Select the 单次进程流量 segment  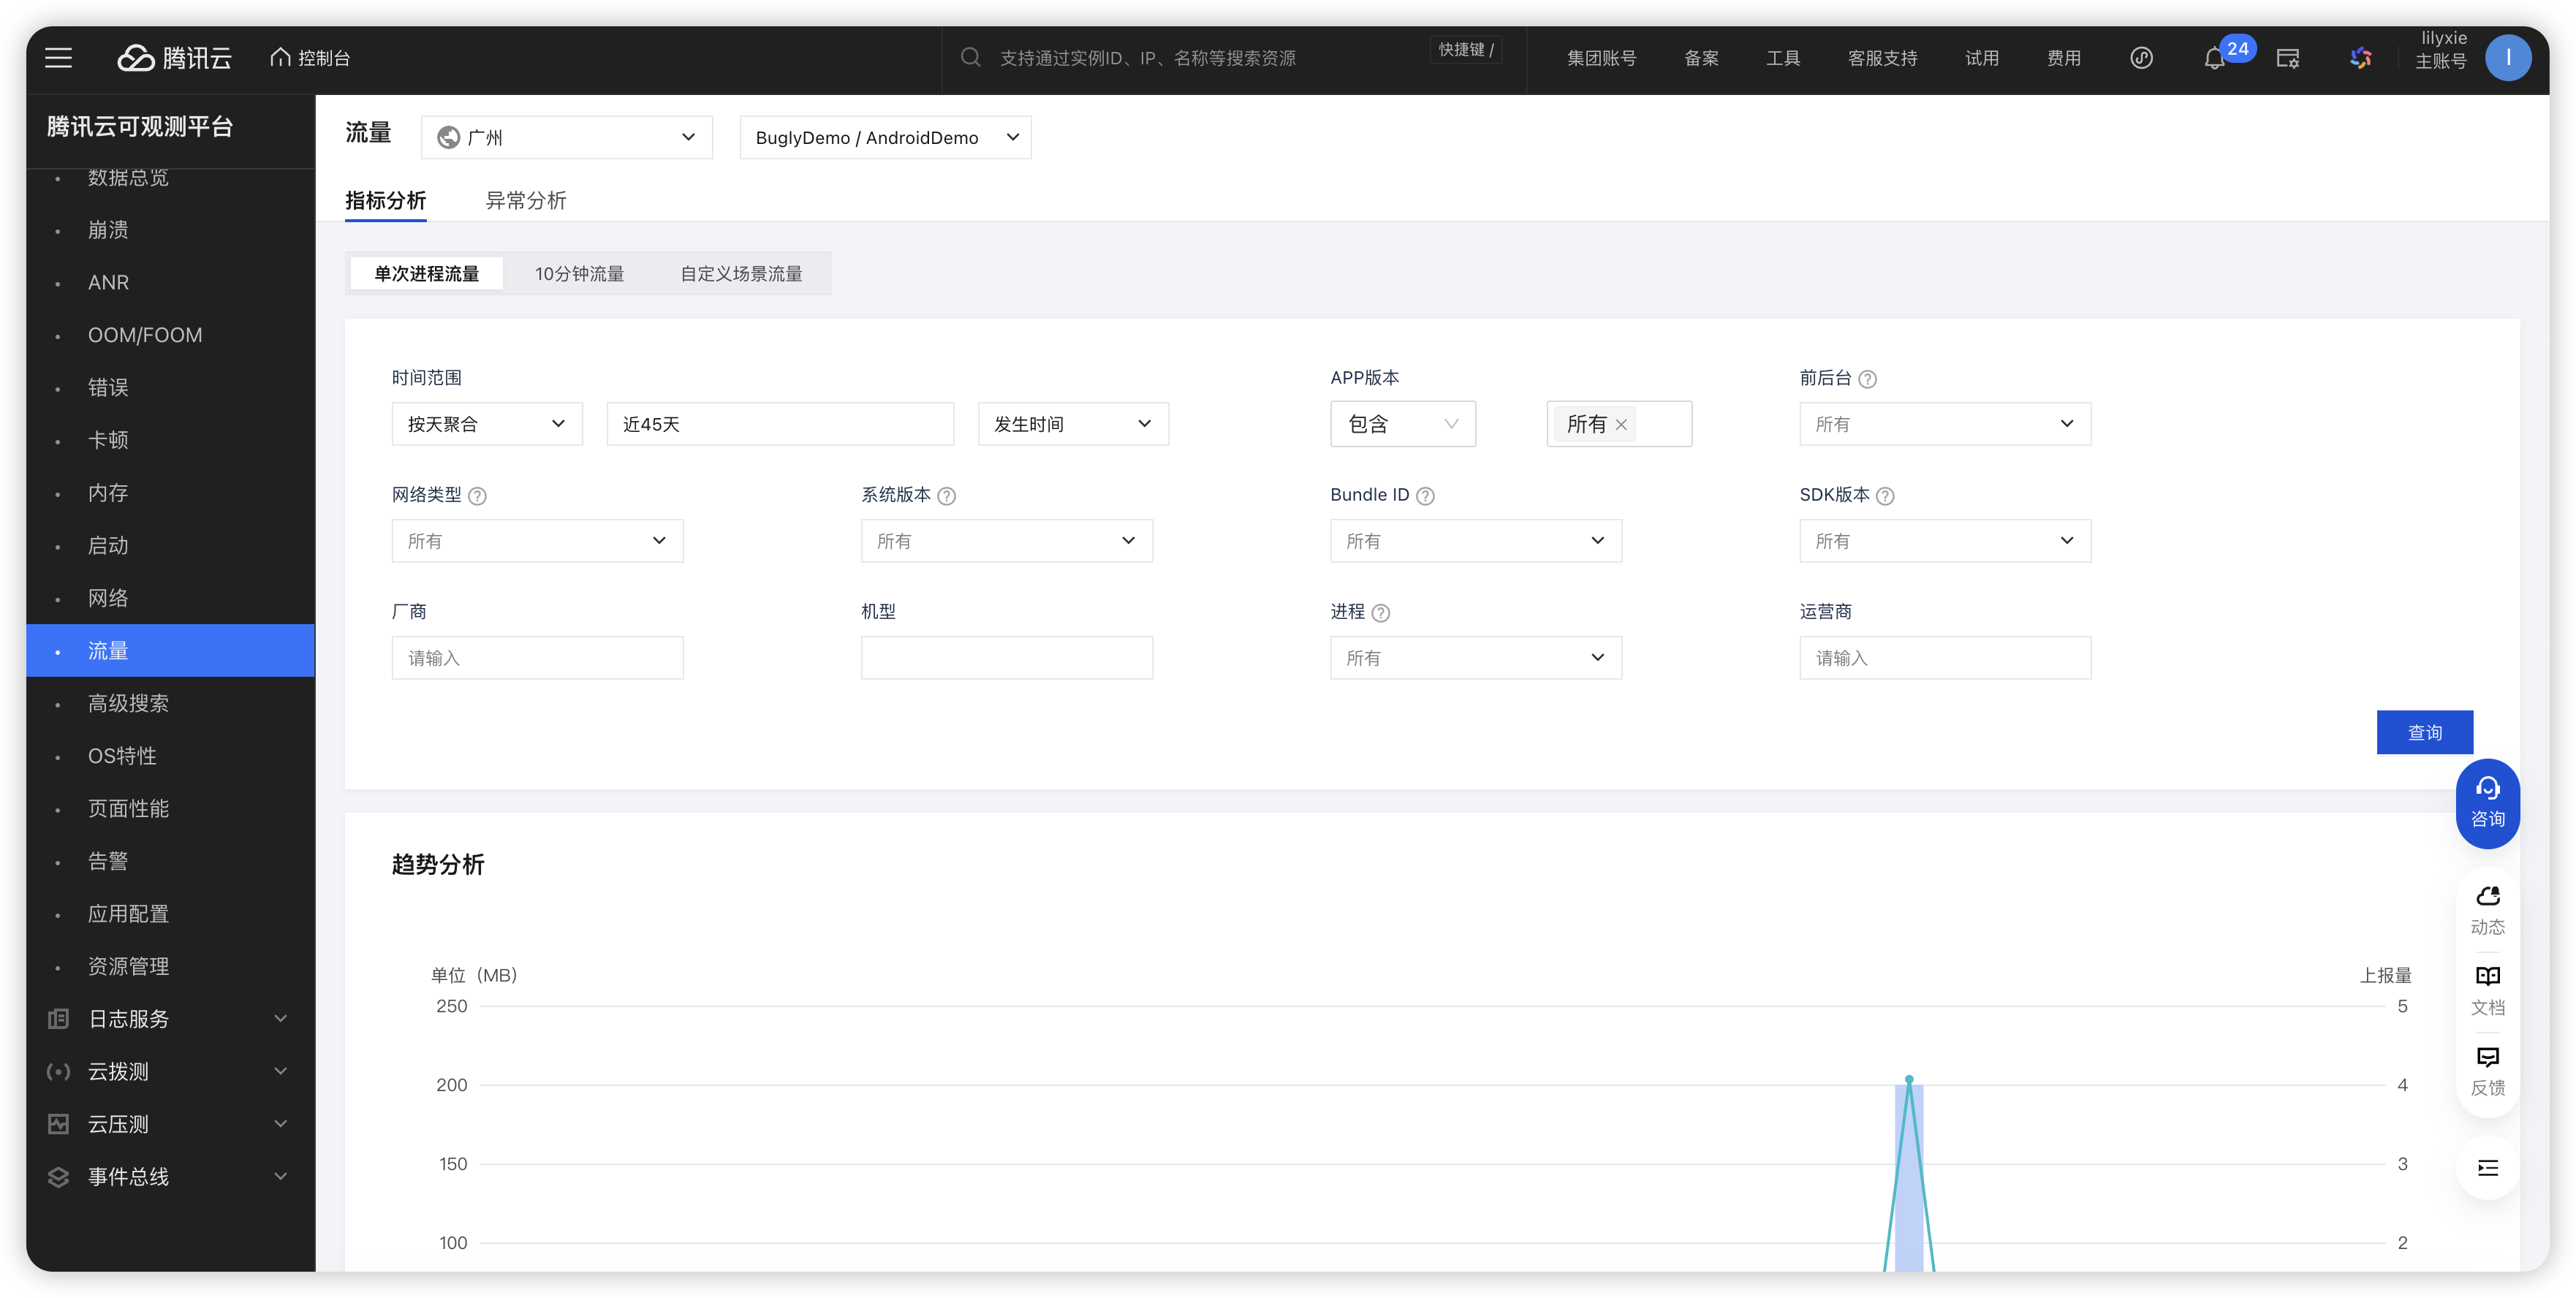tap(426, 273)
